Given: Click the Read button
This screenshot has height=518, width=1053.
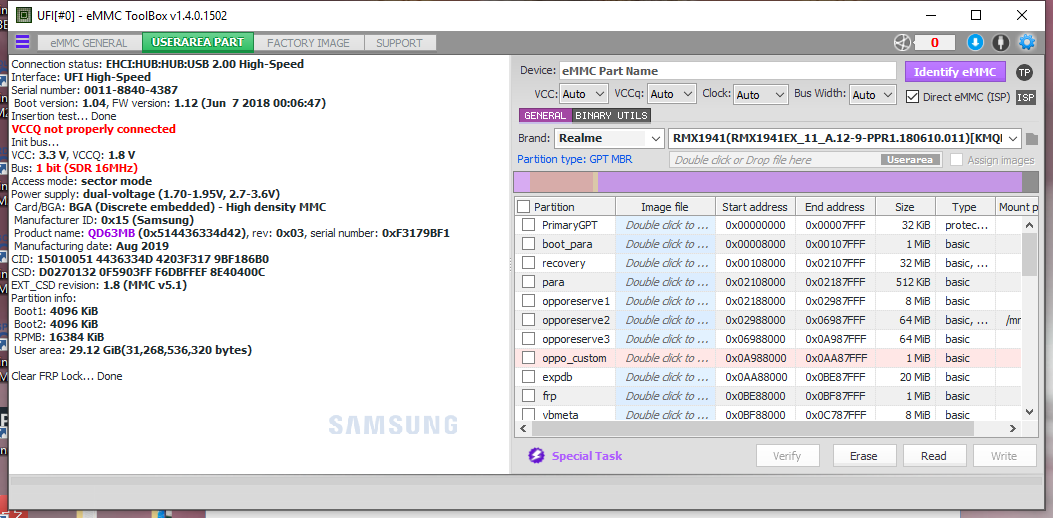Looking at the screenshot, I should 933,456.
